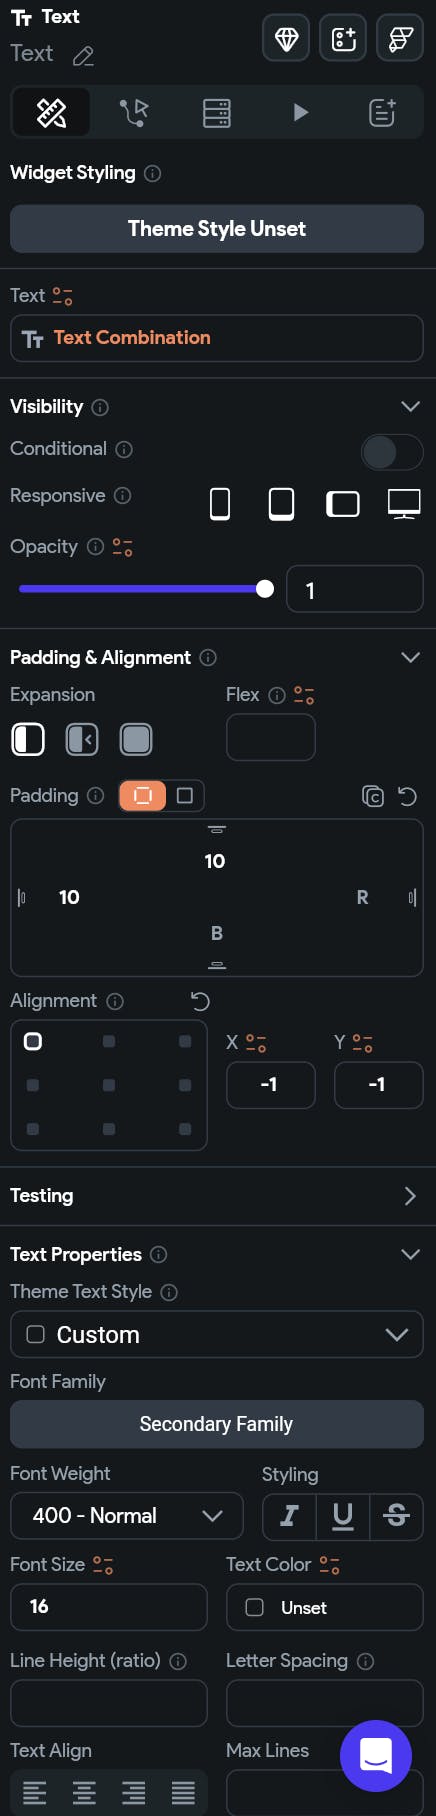
Task: Open the Animations play tab
Action: [300, 112]
